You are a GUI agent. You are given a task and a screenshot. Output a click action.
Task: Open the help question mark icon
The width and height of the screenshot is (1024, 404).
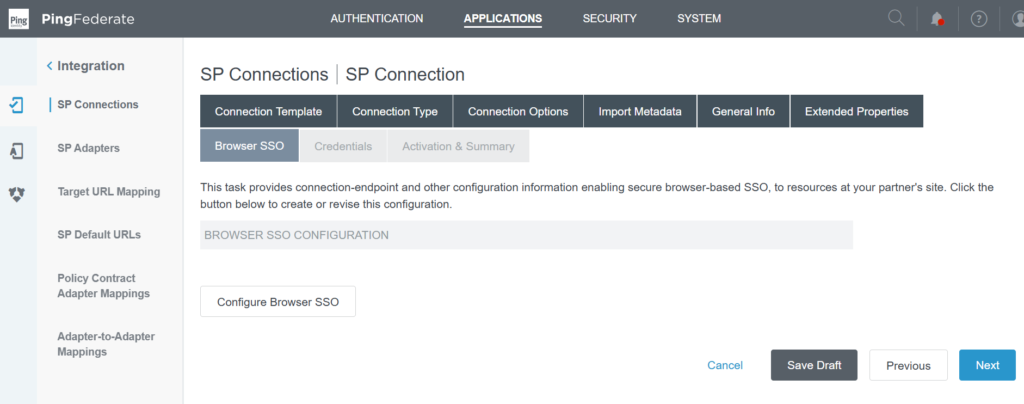[x=978, y=19]
